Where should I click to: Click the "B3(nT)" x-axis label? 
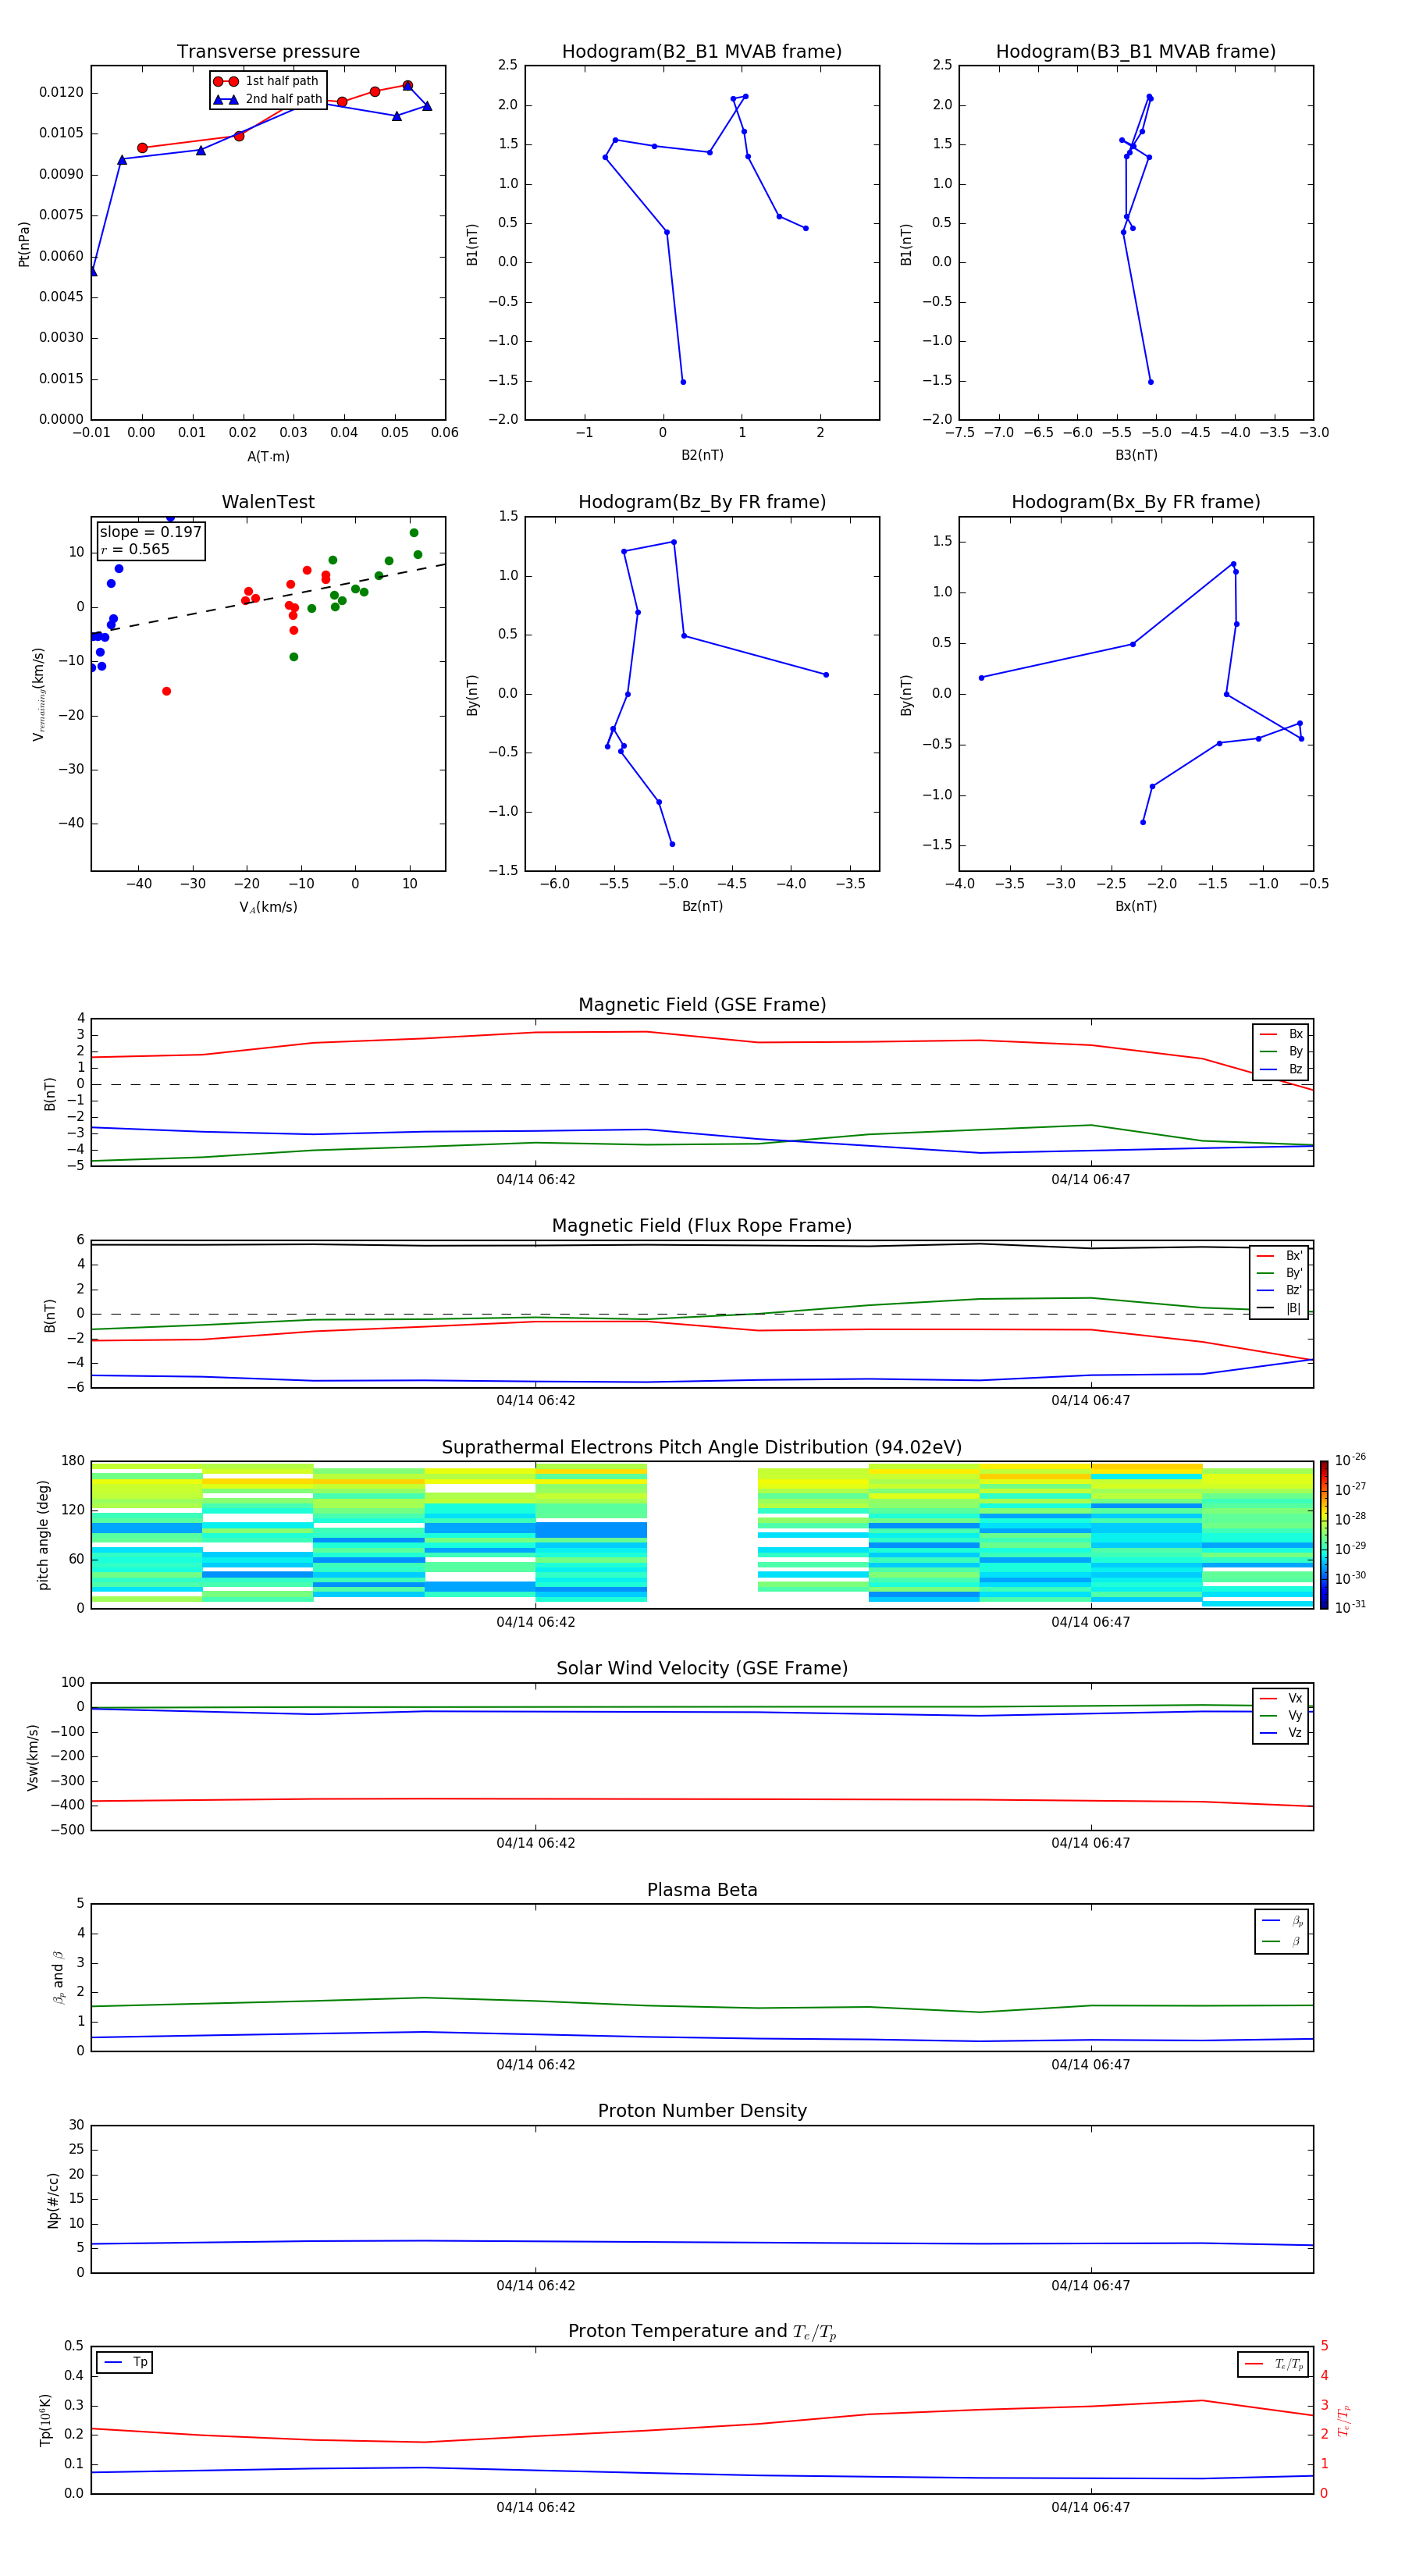(x=1136, y=455)
